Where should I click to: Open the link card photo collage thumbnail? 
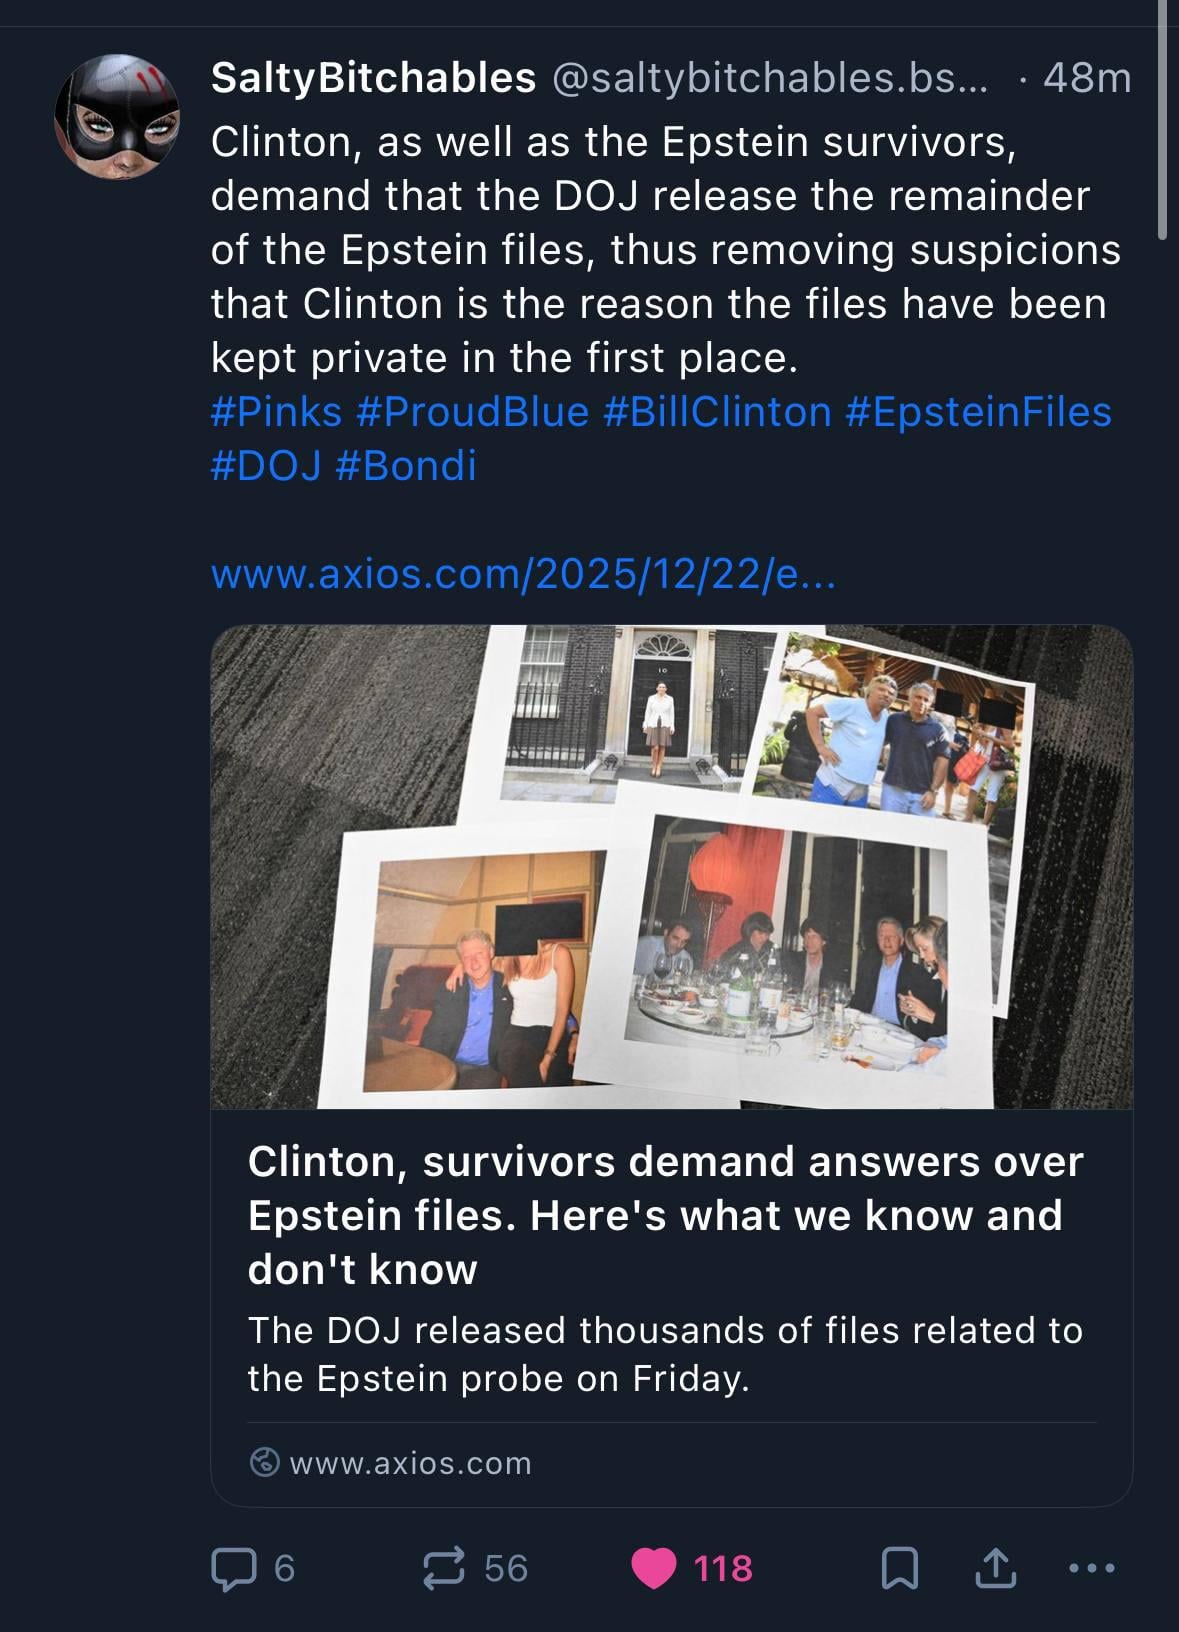(671, 866)
